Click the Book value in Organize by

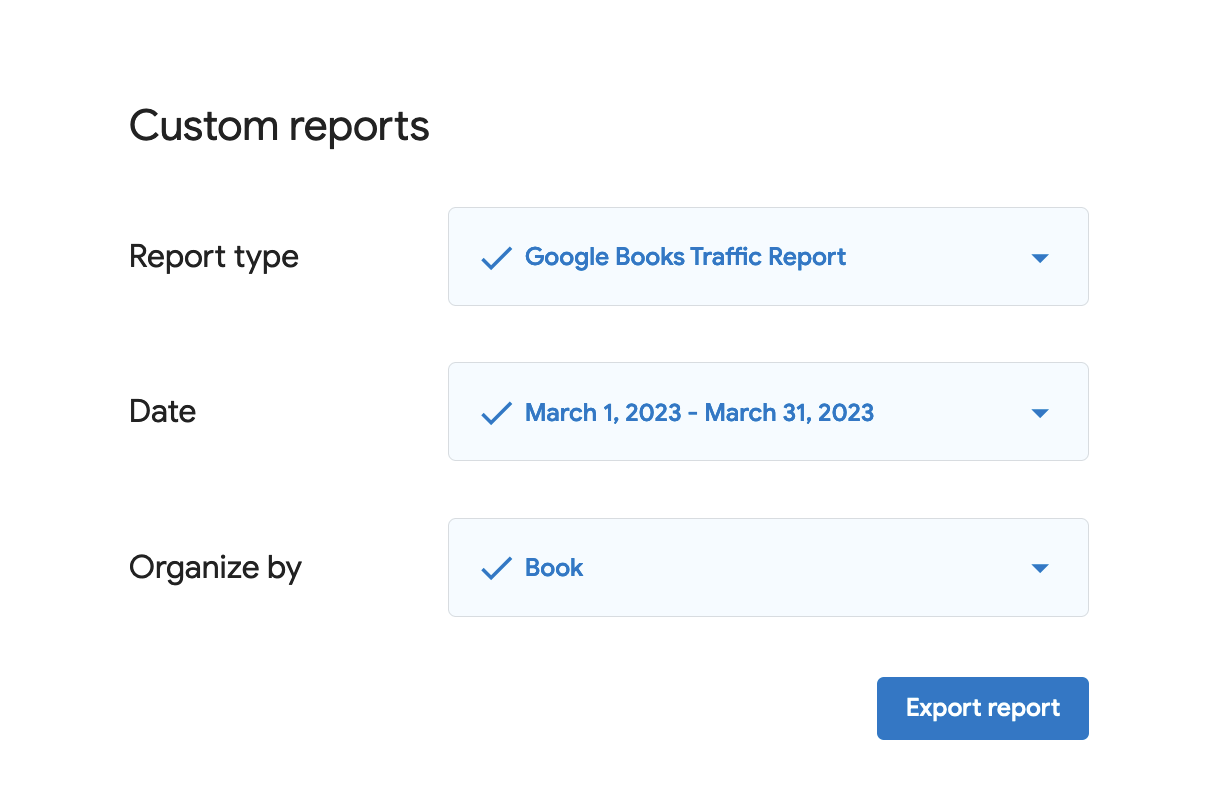554,568
